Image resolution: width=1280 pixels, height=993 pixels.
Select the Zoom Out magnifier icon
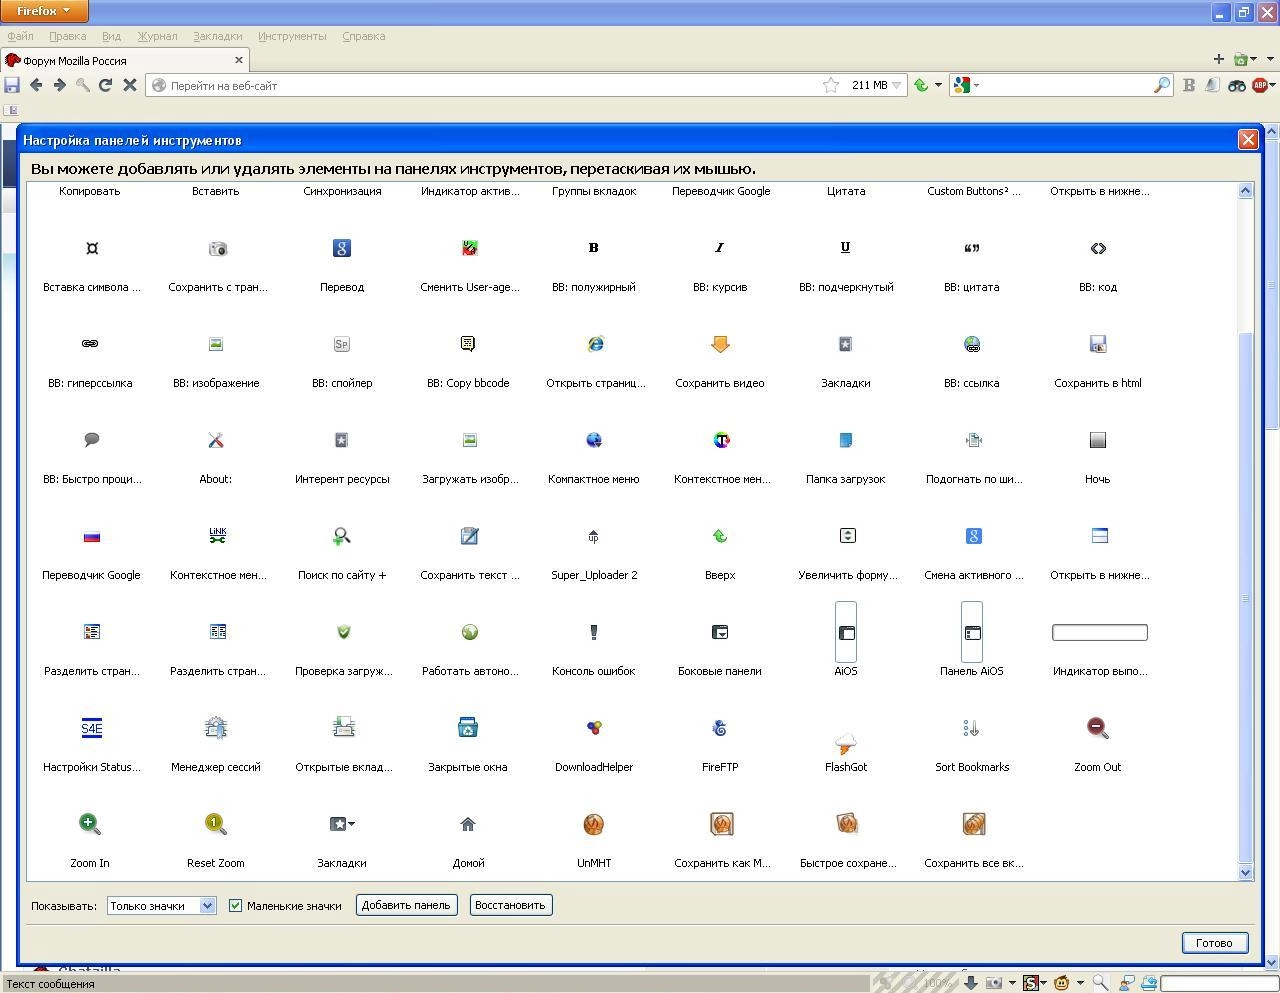pyautogui.click(x=1097, y=728)
